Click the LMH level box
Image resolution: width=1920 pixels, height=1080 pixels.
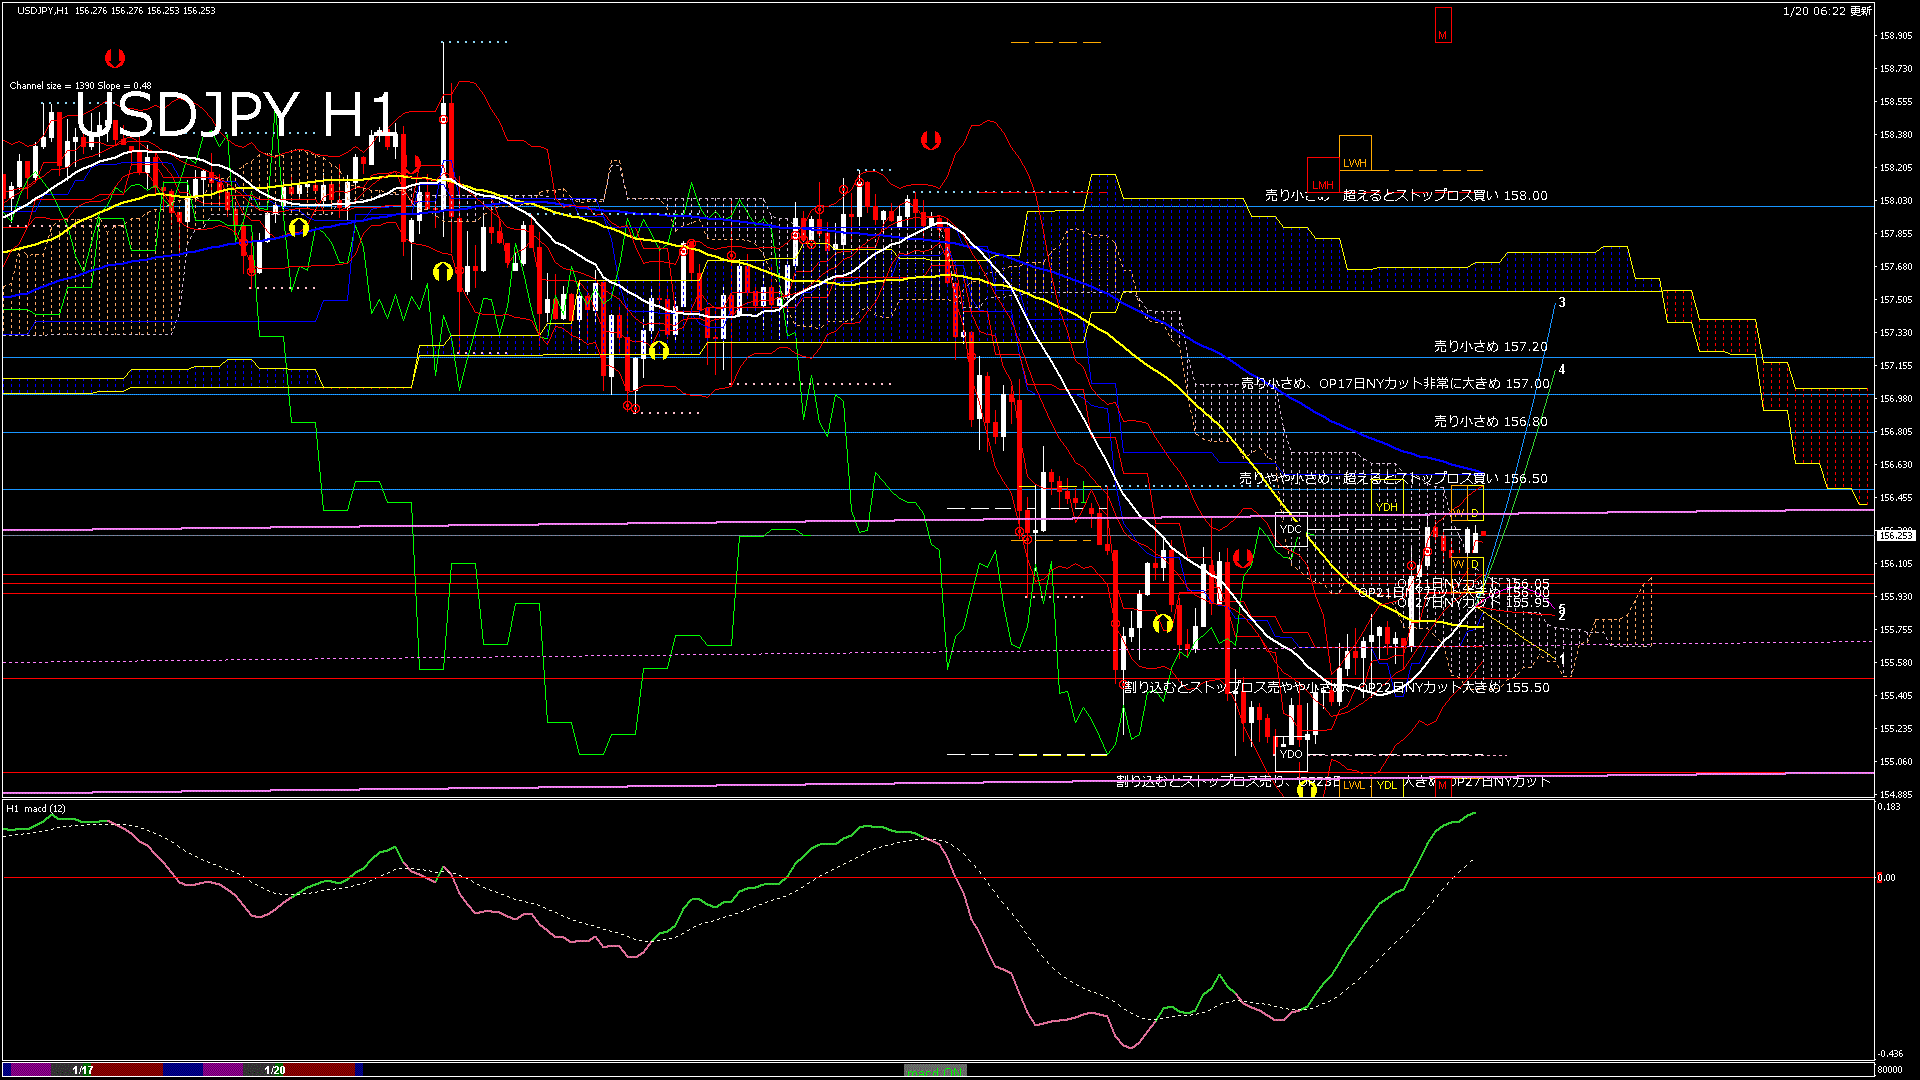click(1323, 176)
